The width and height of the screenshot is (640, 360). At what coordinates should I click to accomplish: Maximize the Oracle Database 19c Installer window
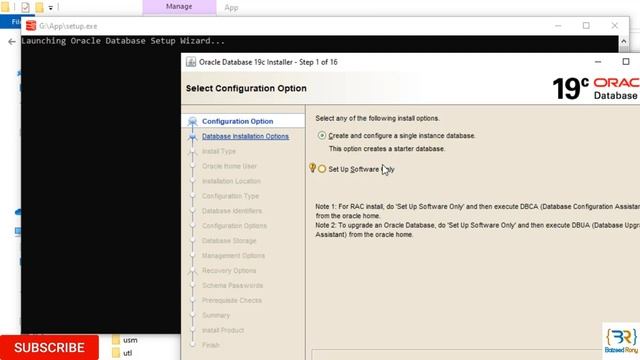[626, 62]
